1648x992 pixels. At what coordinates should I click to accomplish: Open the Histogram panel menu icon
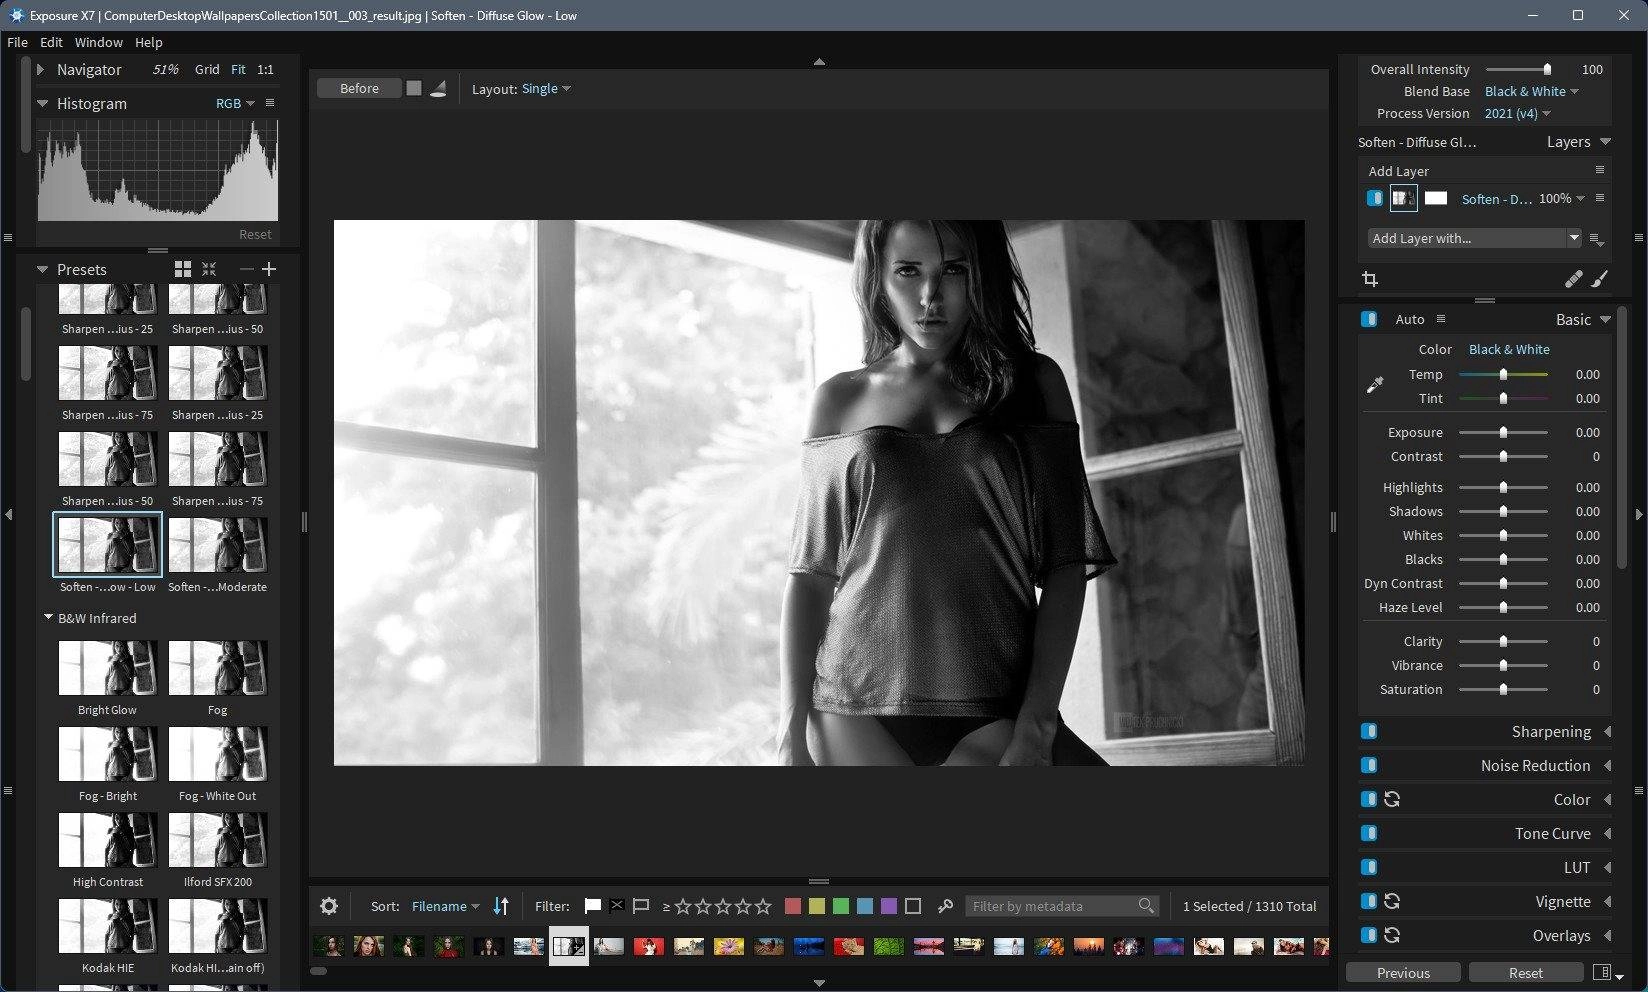coord(269,103)
